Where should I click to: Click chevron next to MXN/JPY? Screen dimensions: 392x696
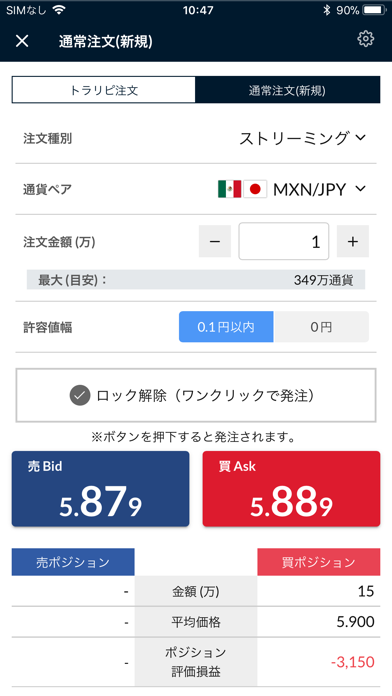tap(360, 189)
